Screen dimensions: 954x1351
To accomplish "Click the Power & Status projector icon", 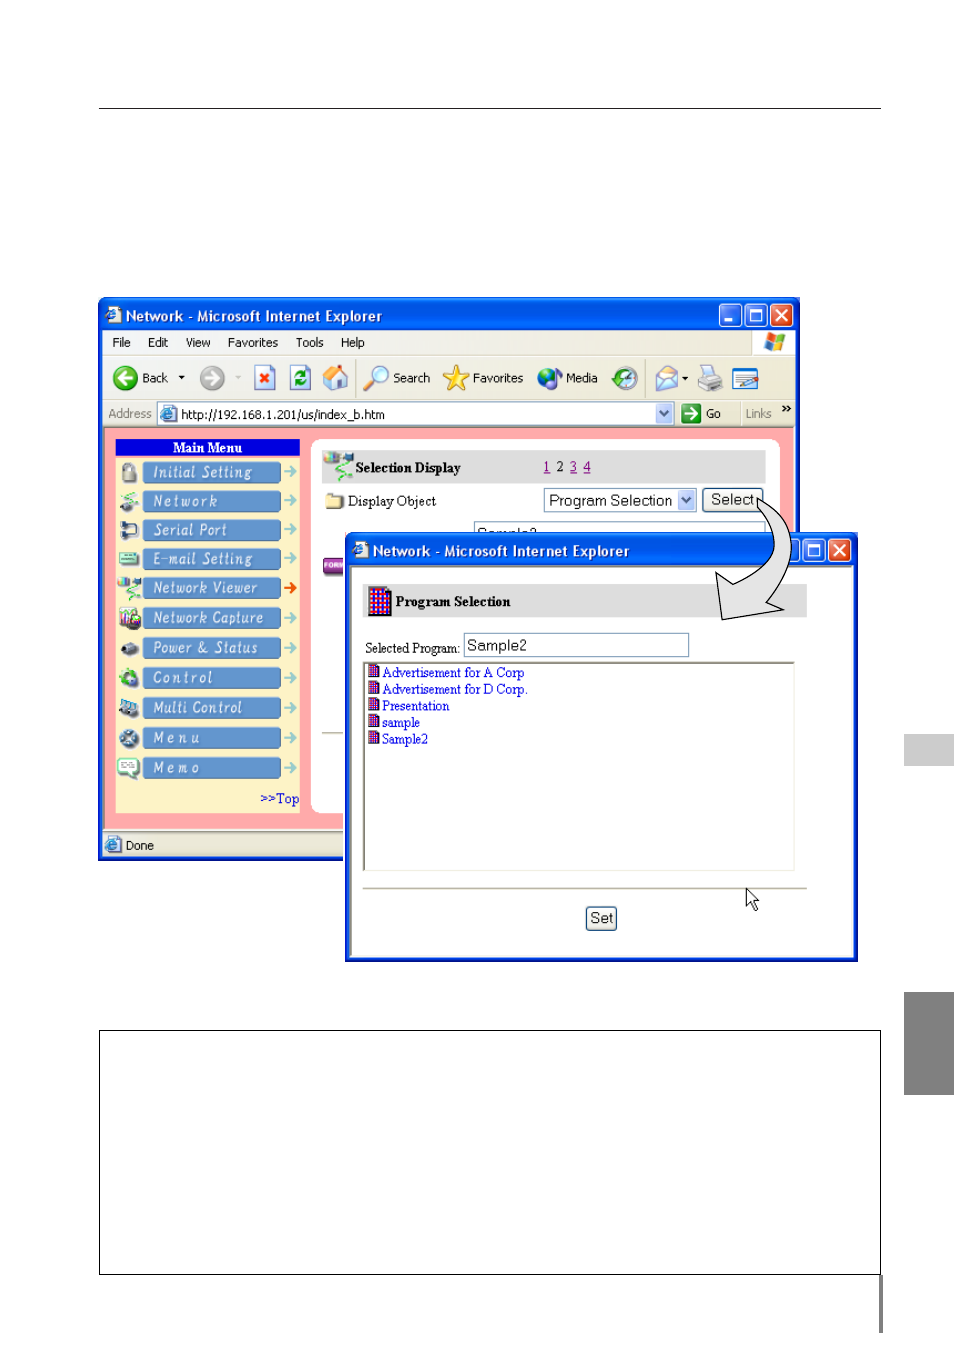I will [129, 649].
